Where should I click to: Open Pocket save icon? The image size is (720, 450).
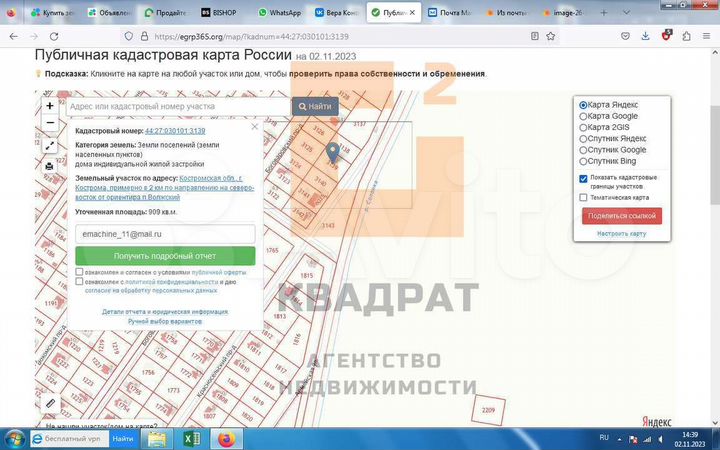coord(625,36)
